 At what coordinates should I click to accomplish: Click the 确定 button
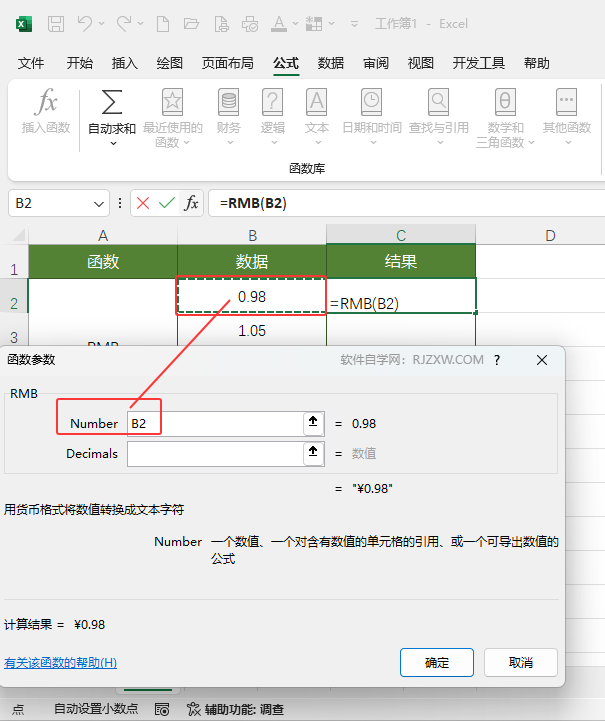click(437, 663)
